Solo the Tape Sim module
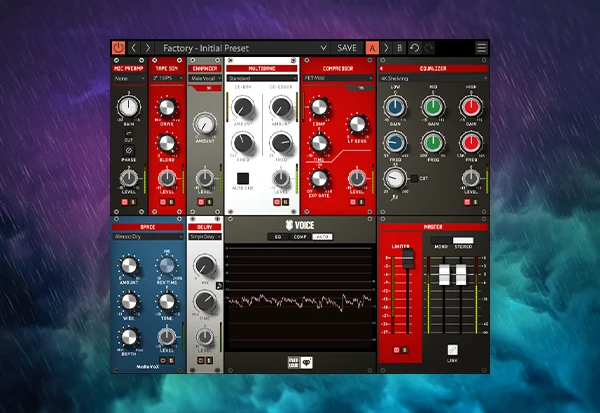 (171, 202)
